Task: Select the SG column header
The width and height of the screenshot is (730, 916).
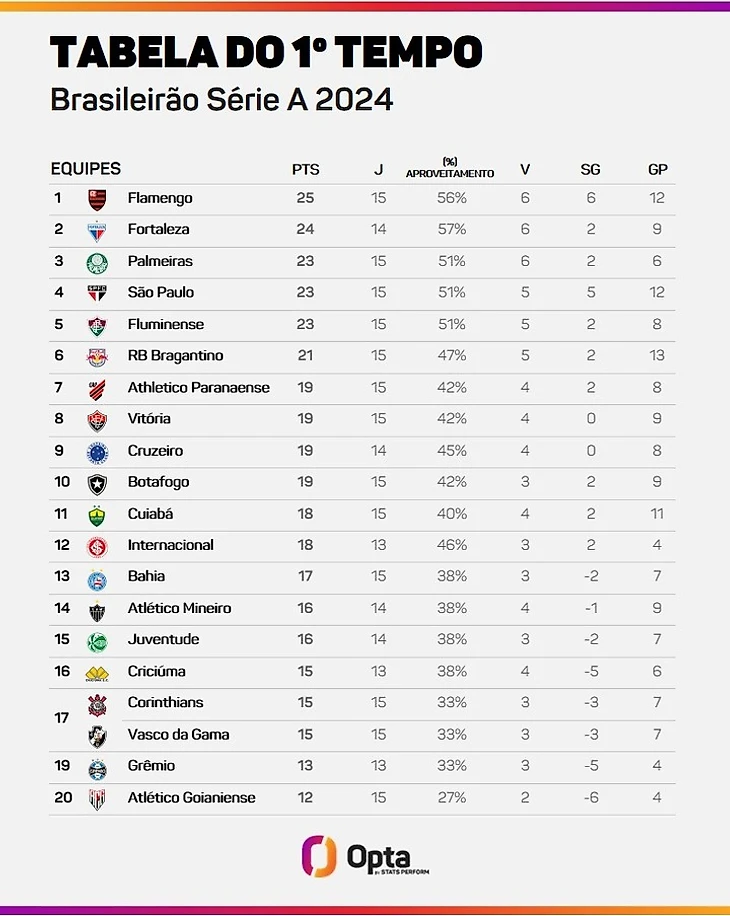Action: [x=590, y=170]
